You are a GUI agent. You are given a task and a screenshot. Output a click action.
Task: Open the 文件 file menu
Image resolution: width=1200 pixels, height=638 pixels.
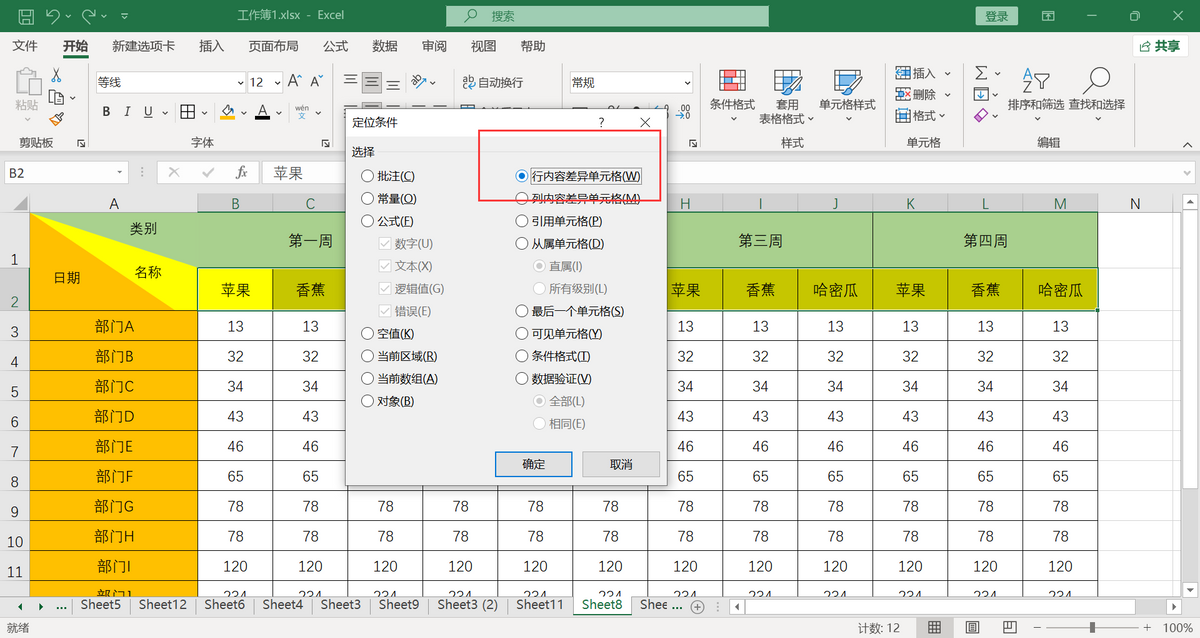25,46
